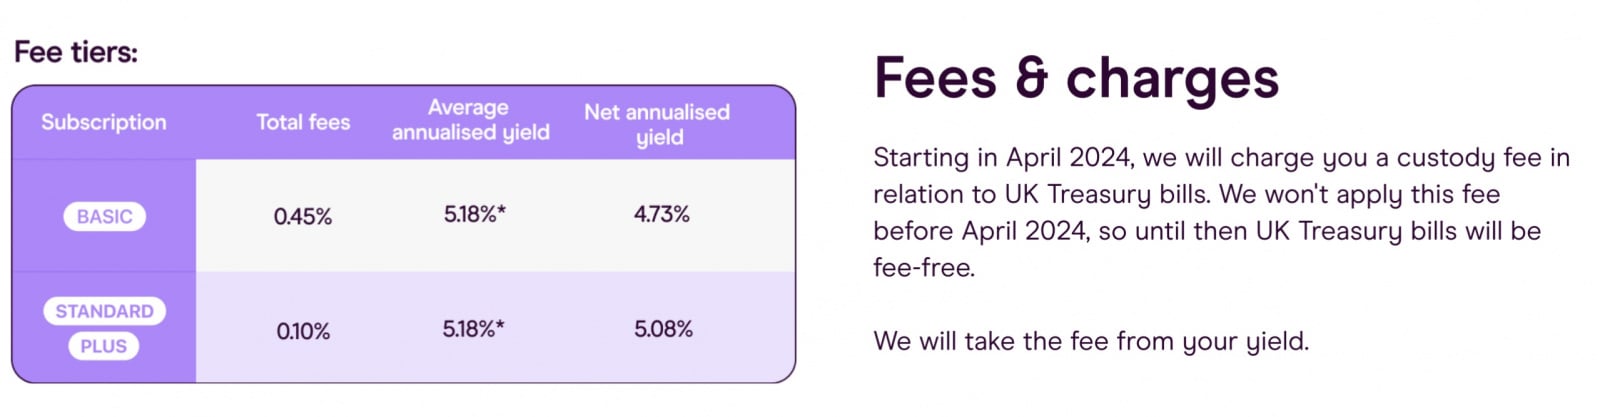The height and width of the screenshot is (417, 1600).
Task: Click the STANDARD subscription badge
Action: [x=104, y=311]
